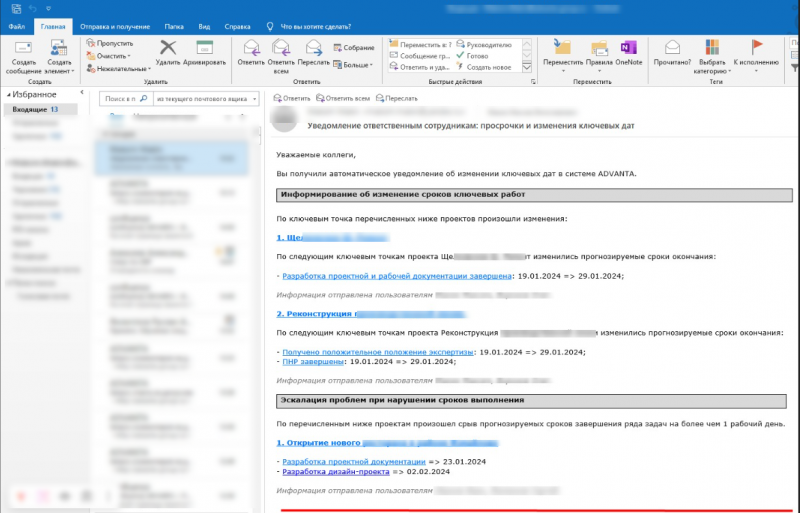Click the mailbox search input field
Viewport: 800px width, 513px height.
click(x=120, y=100)
